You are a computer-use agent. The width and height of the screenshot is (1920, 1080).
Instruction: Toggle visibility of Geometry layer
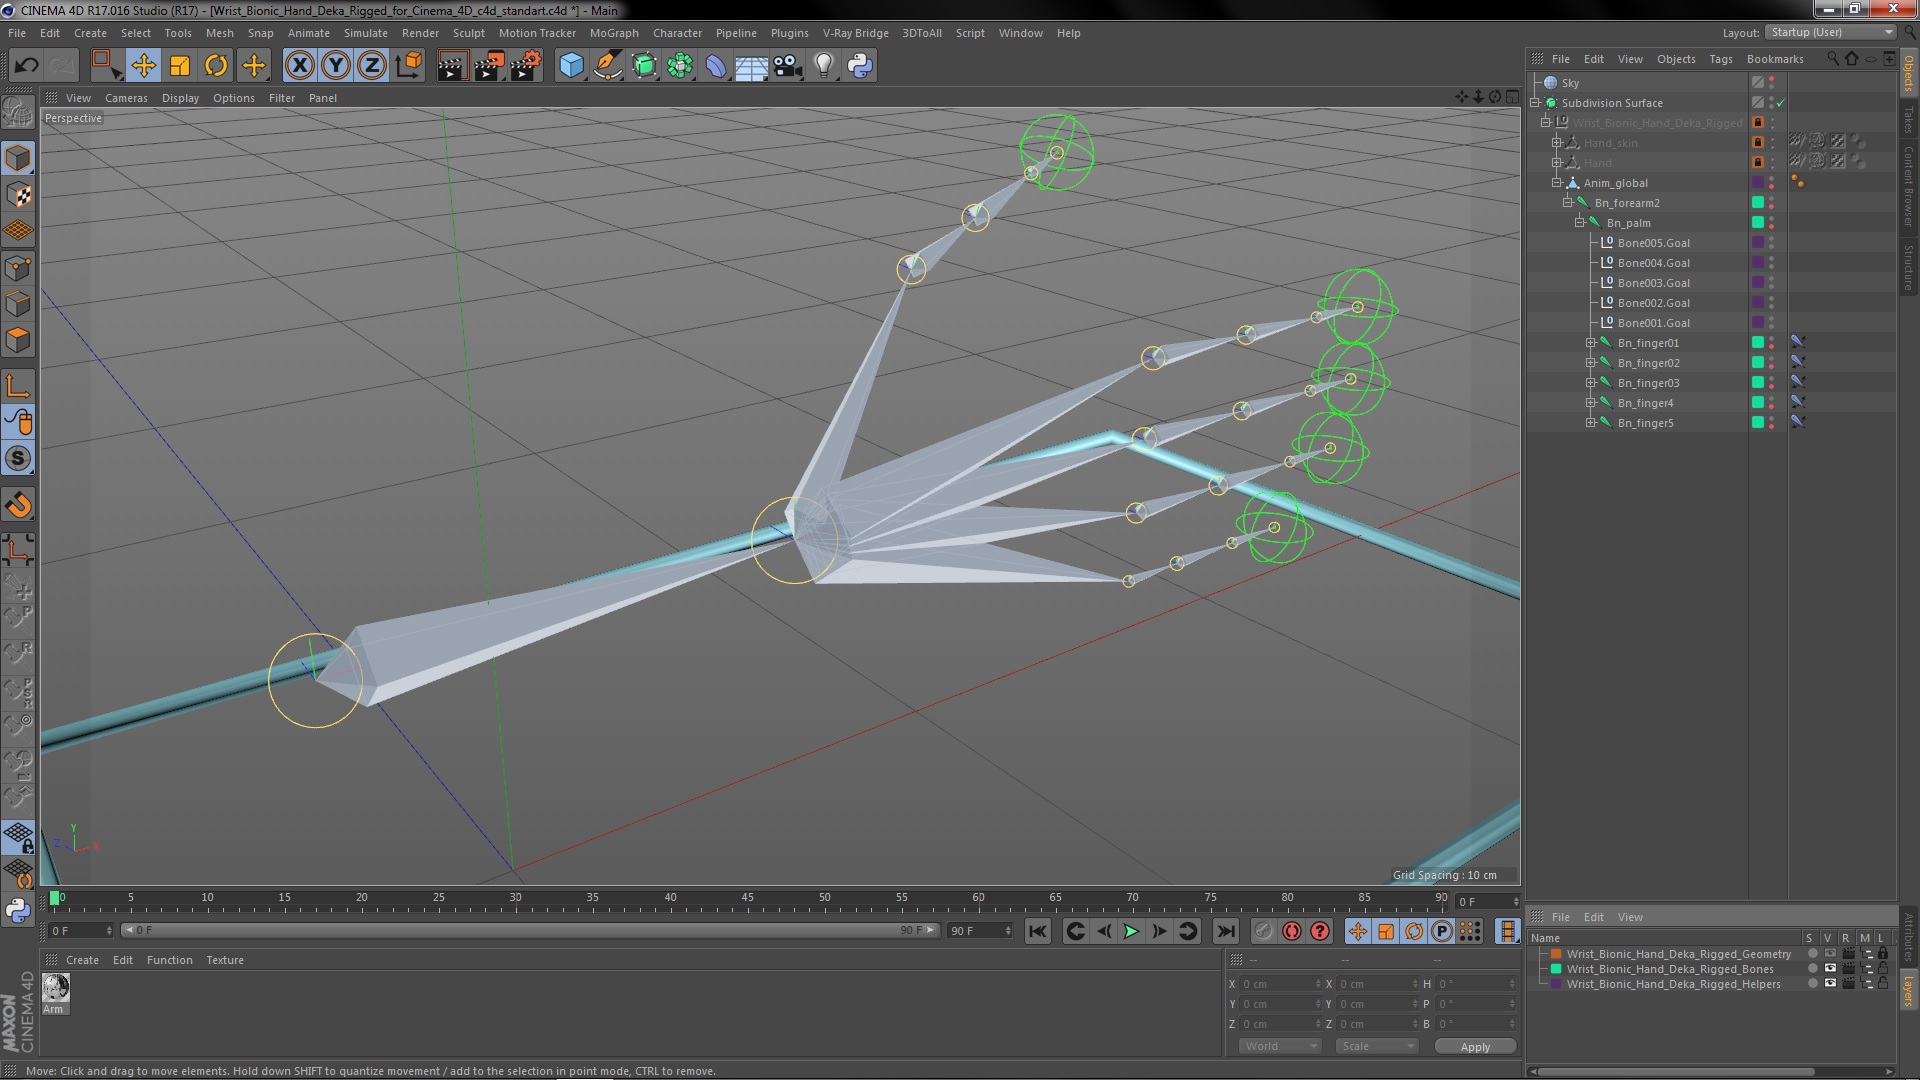tap(1829, 954)
